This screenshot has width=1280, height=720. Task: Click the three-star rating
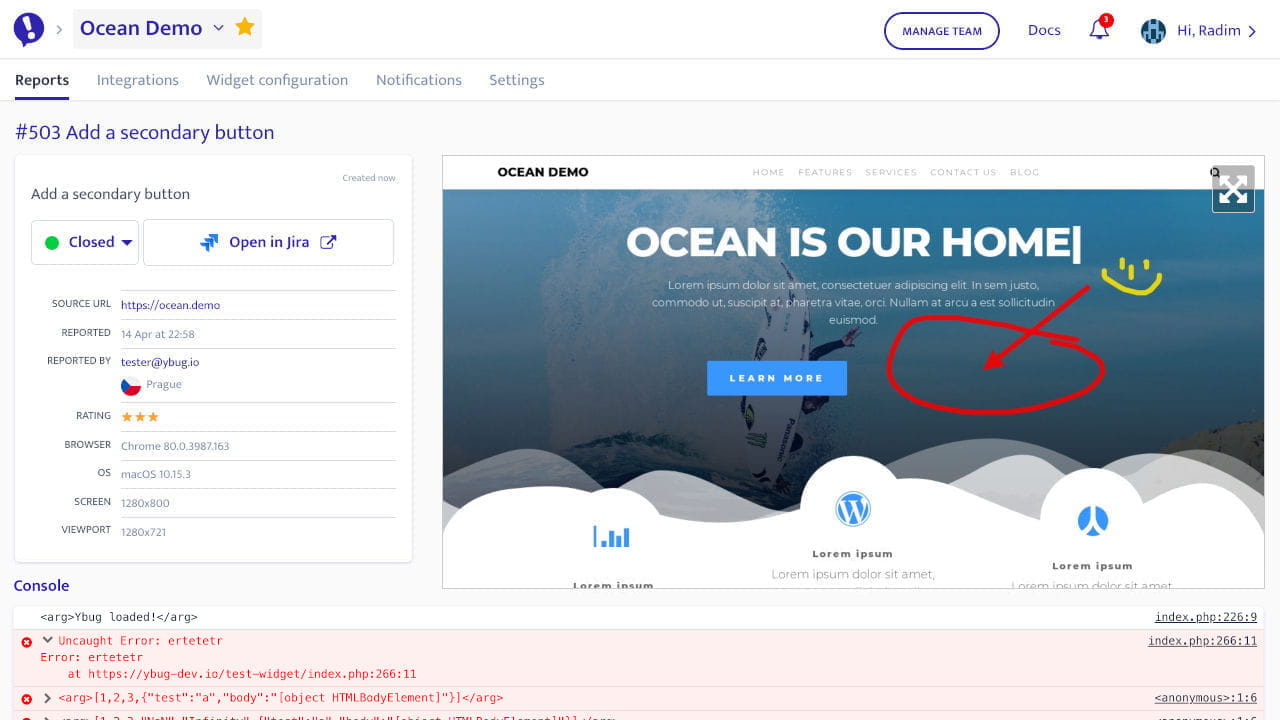tap(140, 417)
